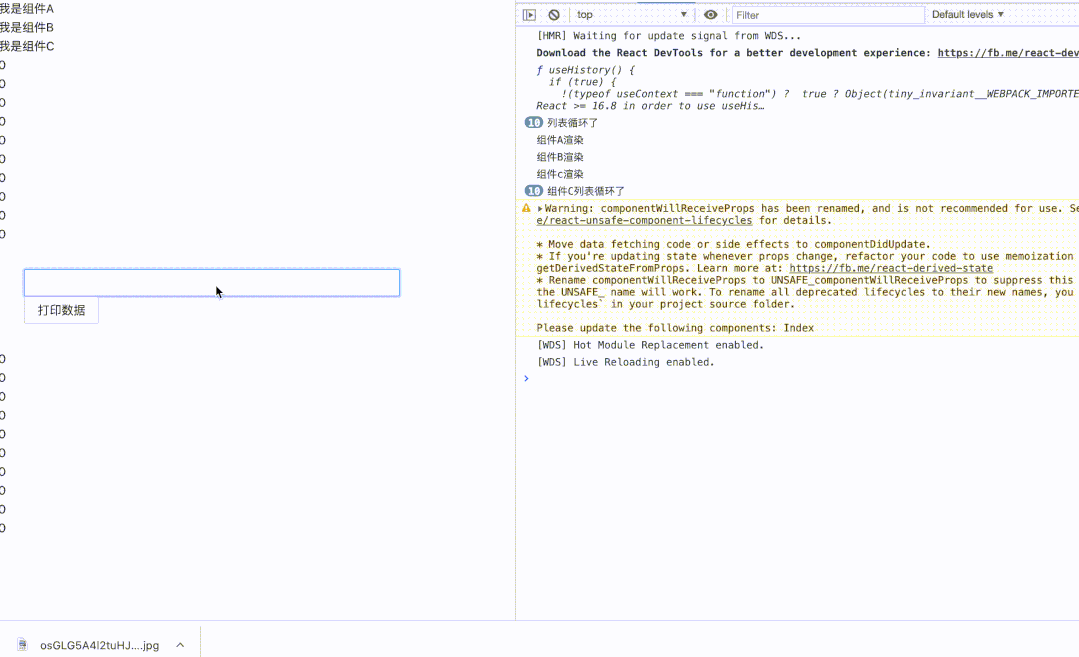Focus the console prompt arrow
Image resolution: width=1079 pixels, height=657 pixels.
pyautogui.click(x=526, y=378)
